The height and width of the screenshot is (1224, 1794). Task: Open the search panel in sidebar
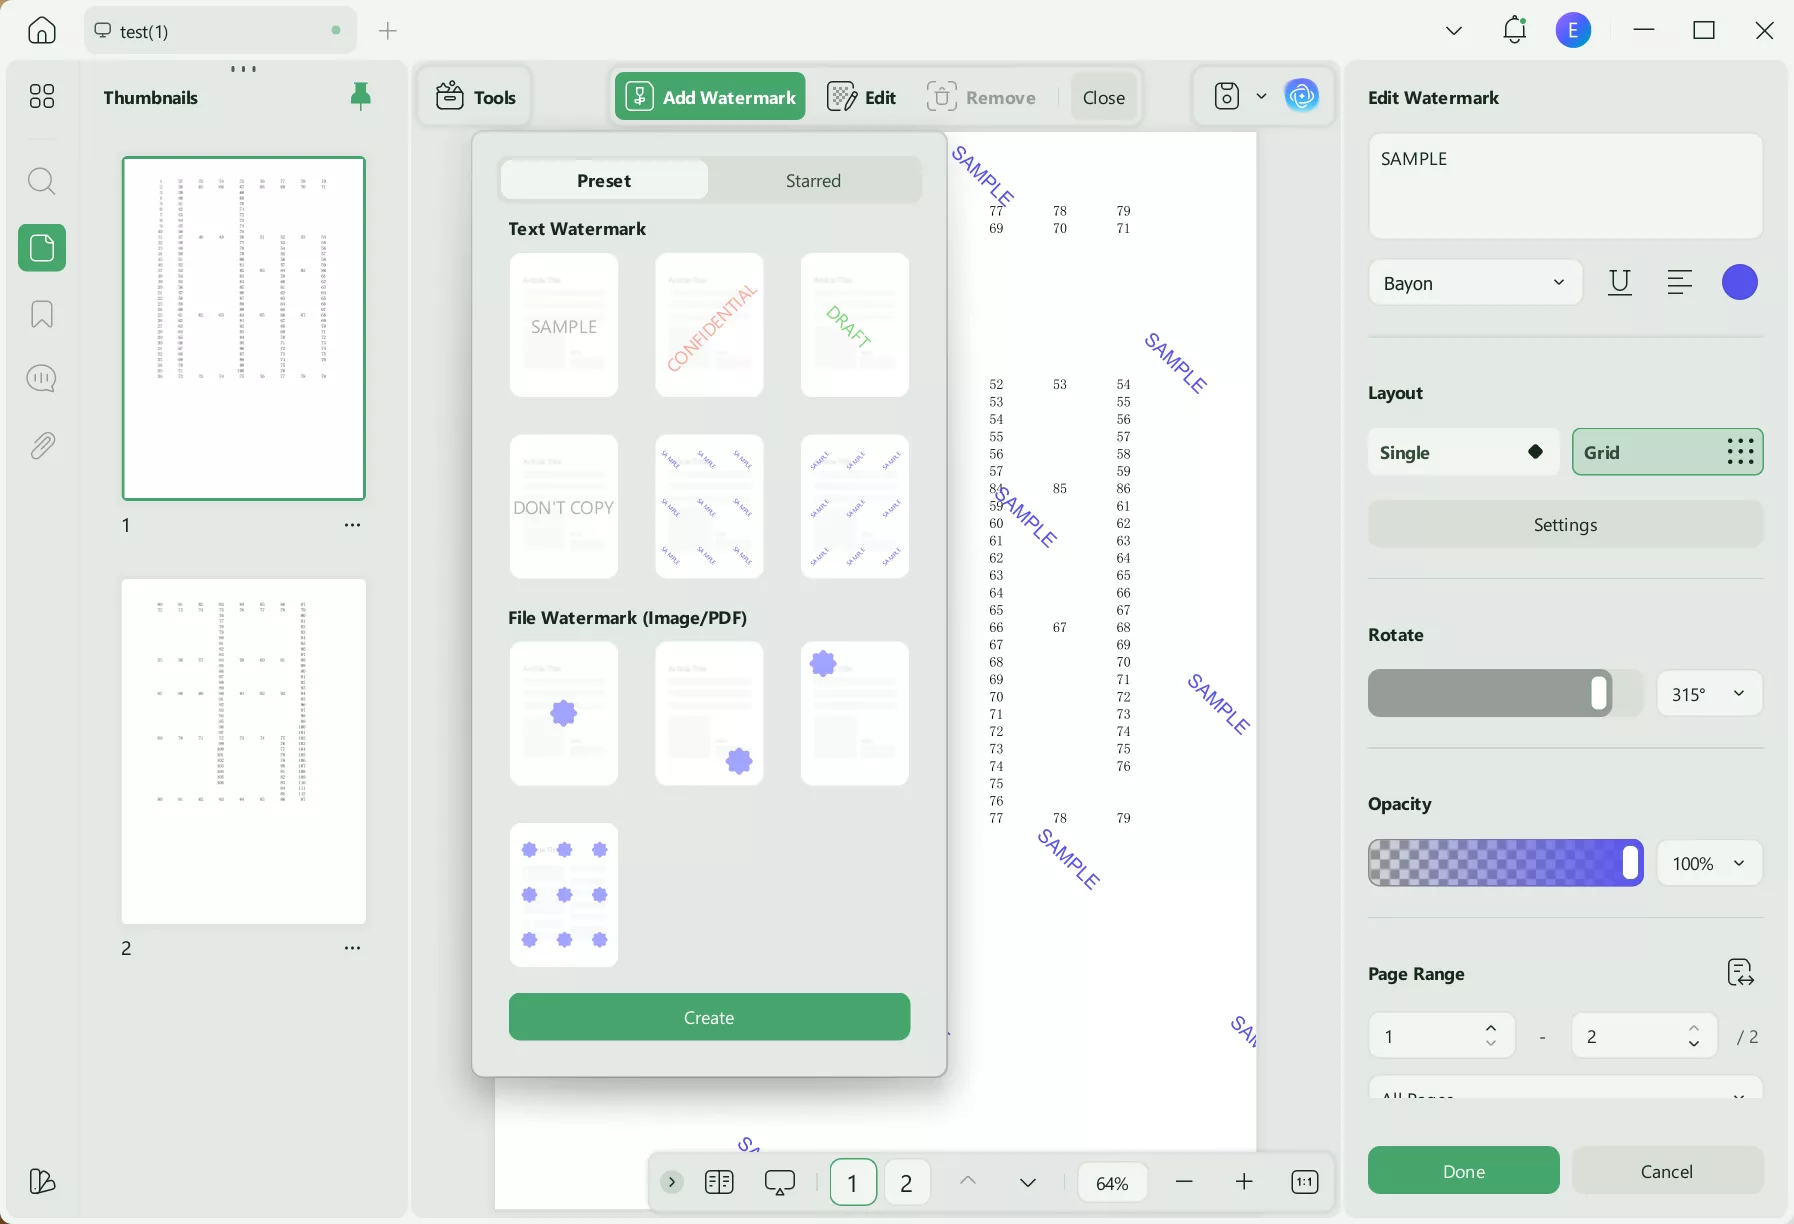[x=42, y=181]
